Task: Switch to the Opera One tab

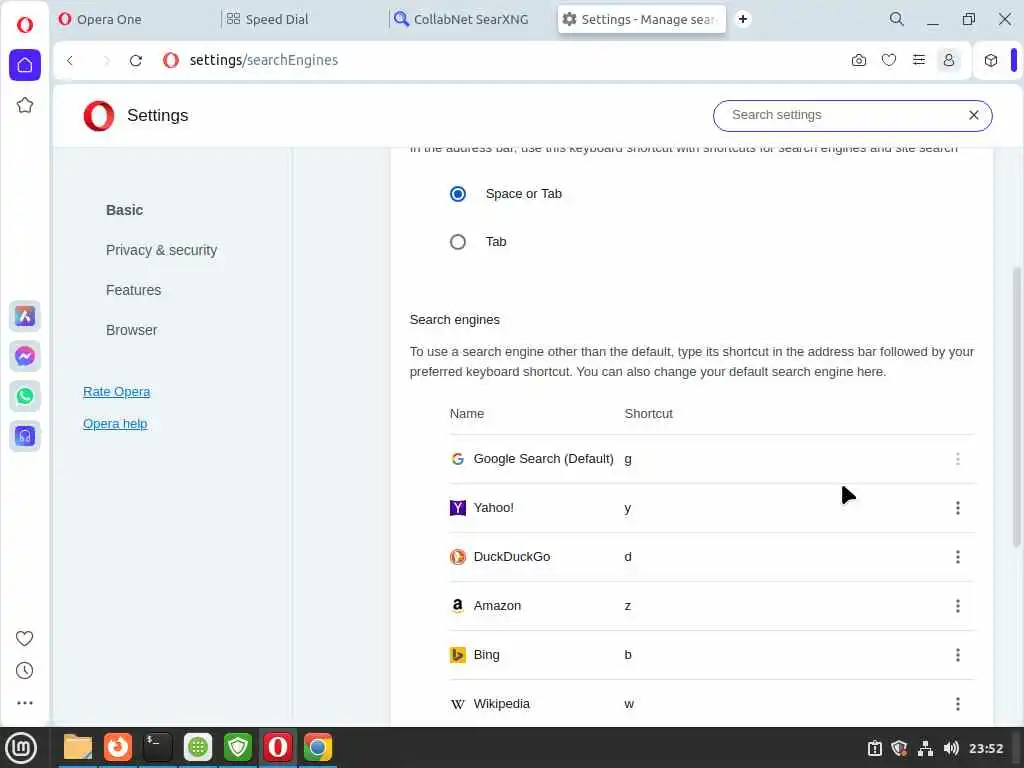Action: tap(134, 19)
